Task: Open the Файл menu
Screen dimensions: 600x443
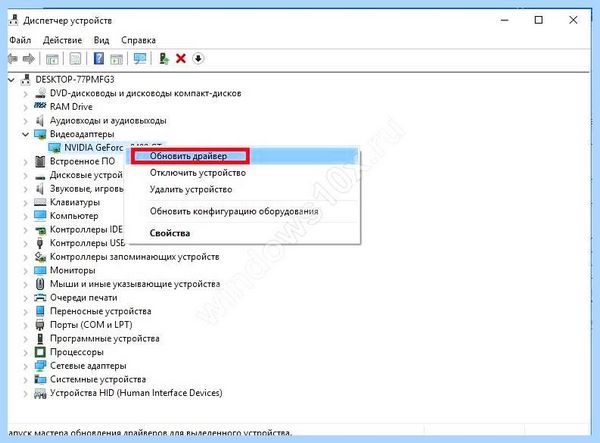Action: 20,40
